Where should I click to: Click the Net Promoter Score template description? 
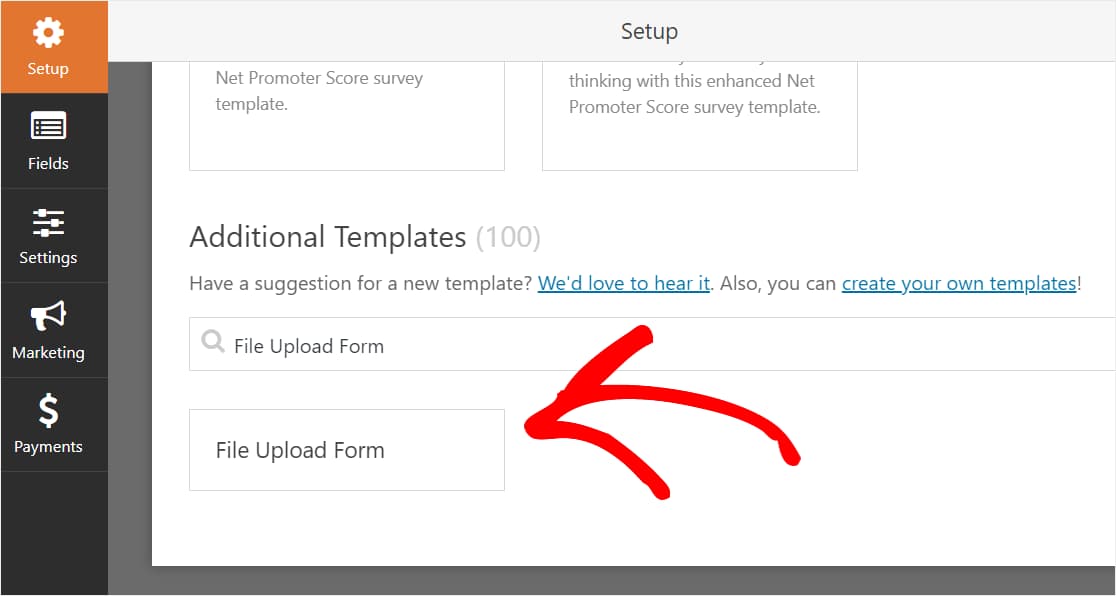point(319,91)
